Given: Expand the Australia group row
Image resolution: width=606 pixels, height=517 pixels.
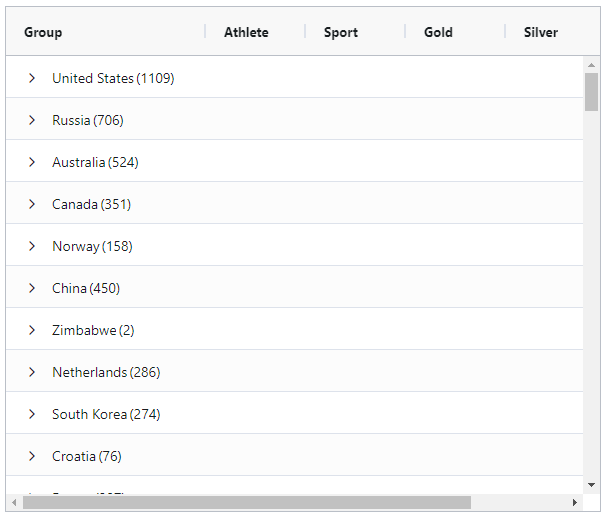Looking at the screenshot, I should (x=32, y=162).
